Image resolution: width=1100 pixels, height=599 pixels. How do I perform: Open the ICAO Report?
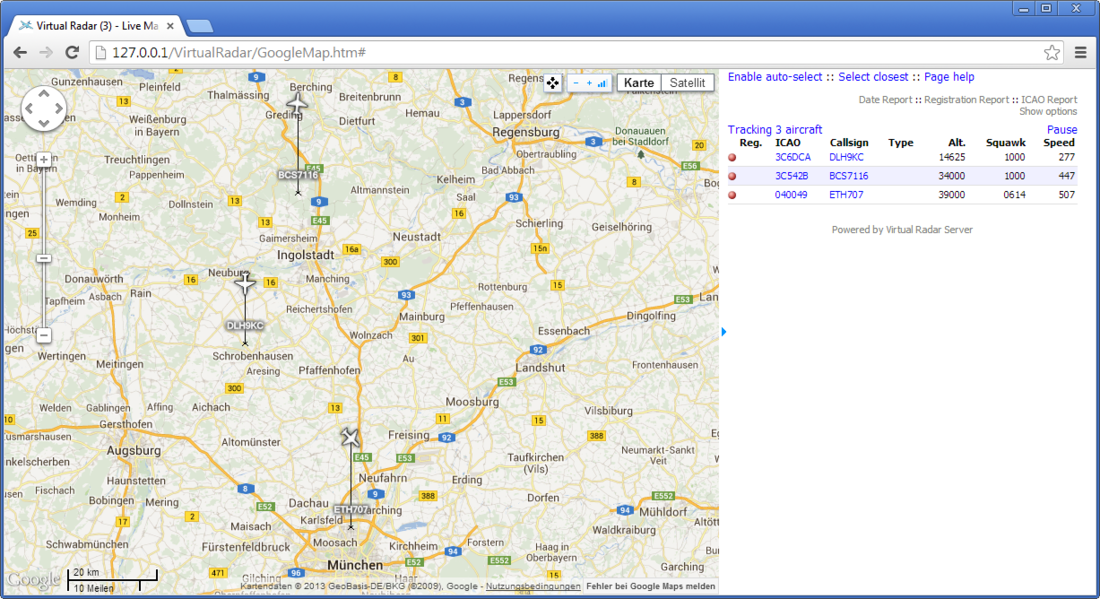1049,99
